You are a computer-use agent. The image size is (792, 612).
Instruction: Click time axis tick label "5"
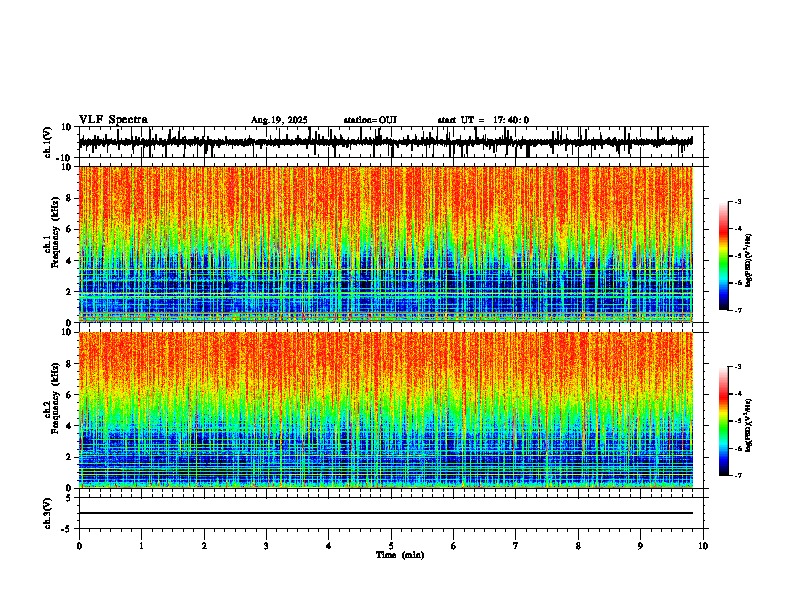pyautogui.click(x=391, y=546)
